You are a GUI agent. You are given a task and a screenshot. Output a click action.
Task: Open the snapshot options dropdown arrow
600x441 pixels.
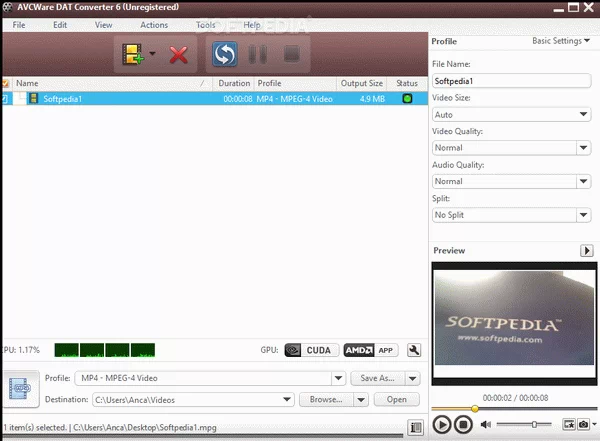594,424
